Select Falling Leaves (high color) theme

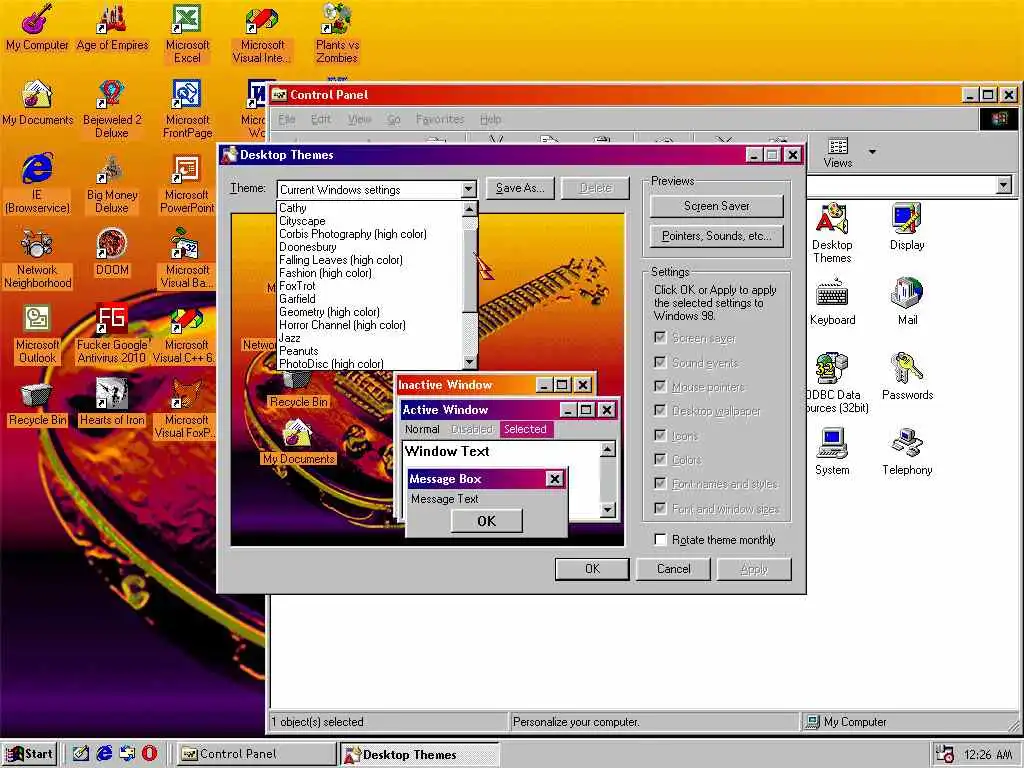tap(370, 259)
